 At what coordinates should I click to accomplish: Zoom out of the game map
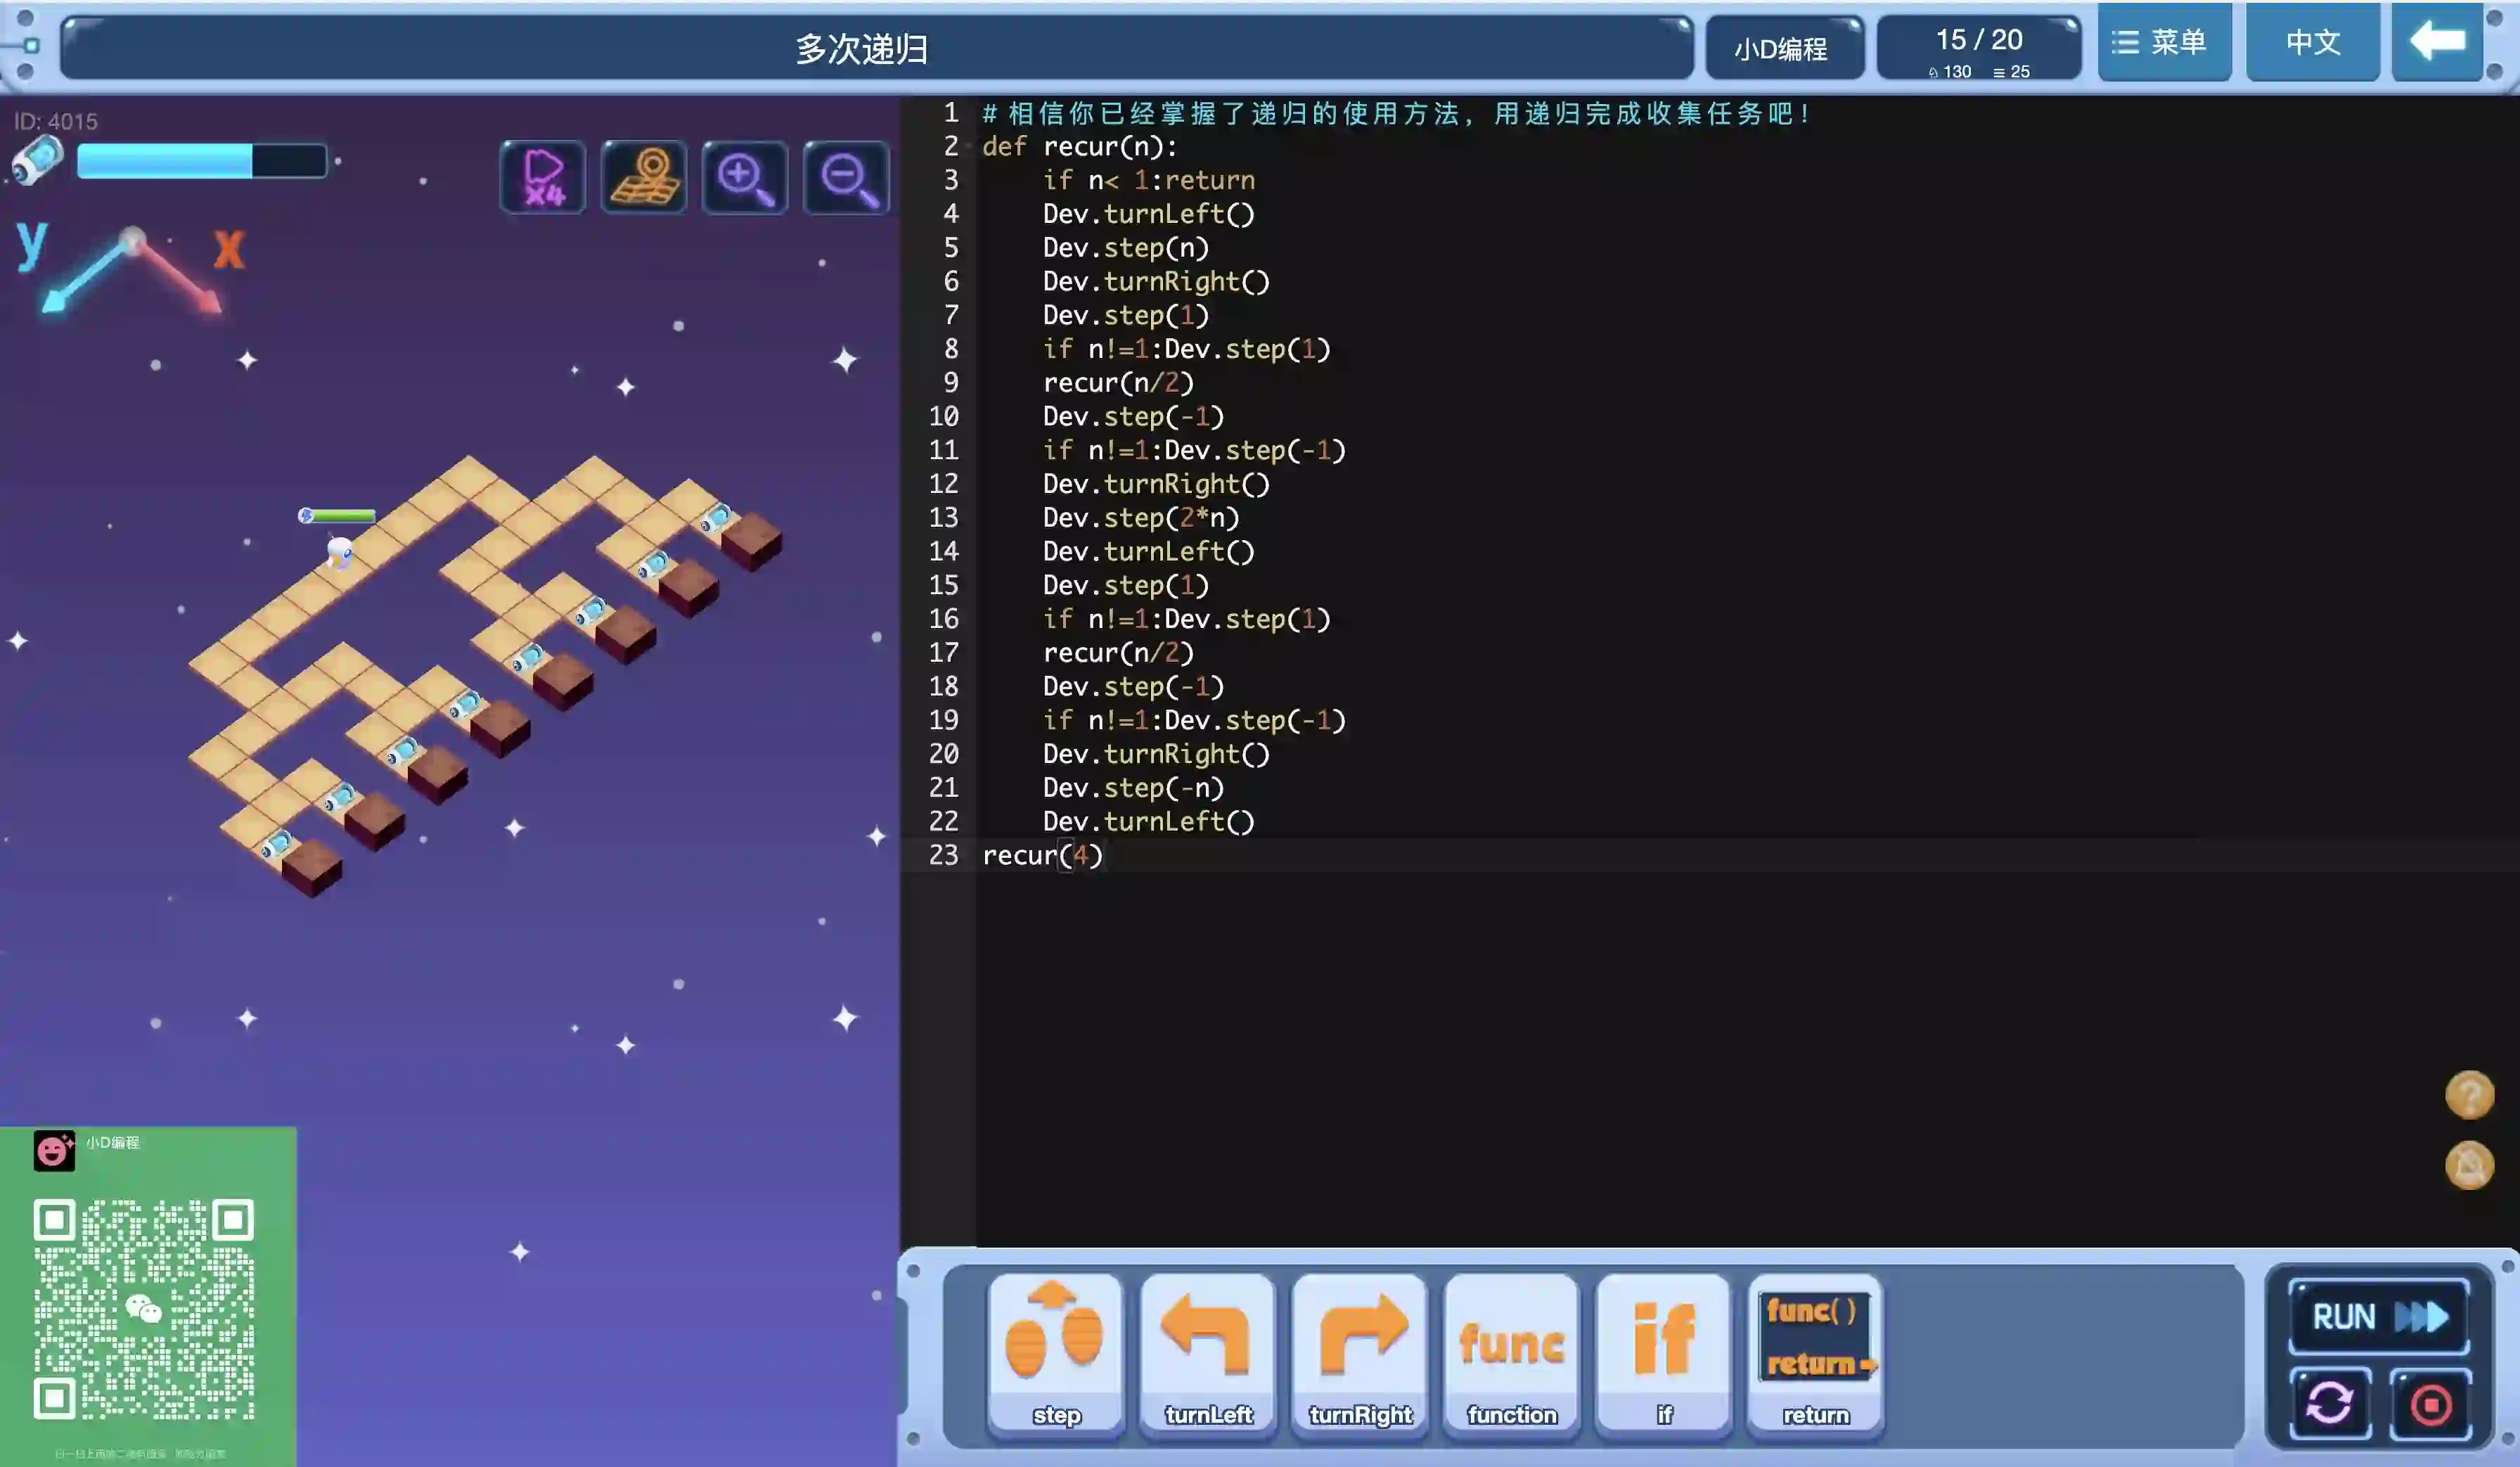(x=846, y=178)
